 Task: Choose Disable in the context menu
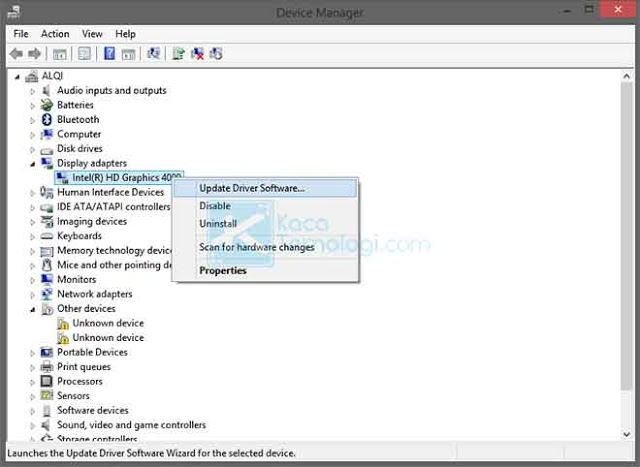(265, 206)
